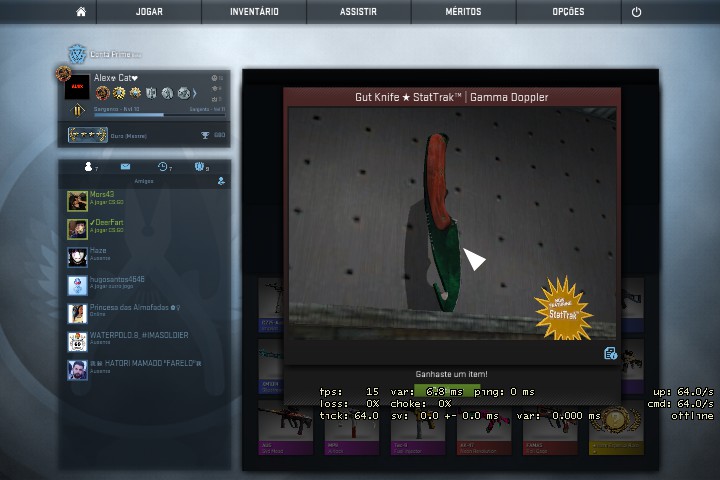The height and width of the screenshot is (480, 720).
Task: Click the Gut Knife Gamma Doppler title
Action: click(x=451, y=97)
